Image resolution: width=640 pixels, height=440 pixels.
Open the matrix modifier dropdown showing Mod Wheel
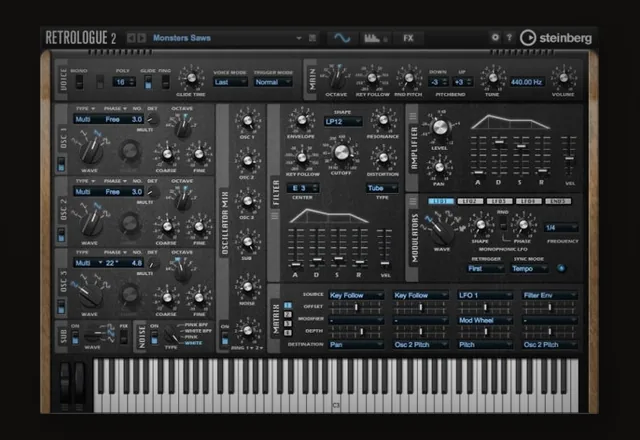click(x=484, y=320)
